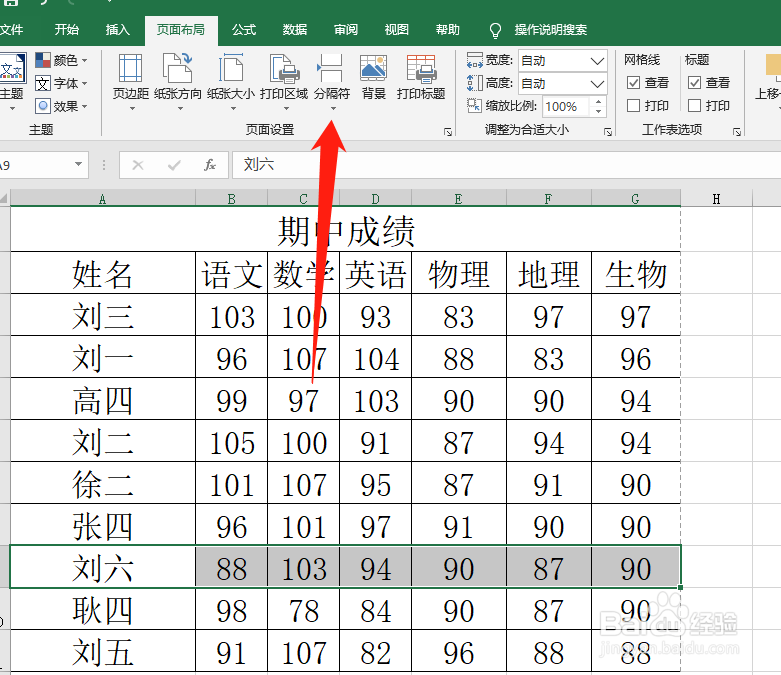Open the 颜色 theme colors option
Screen dimensions: 781x675
pos(61,60)
